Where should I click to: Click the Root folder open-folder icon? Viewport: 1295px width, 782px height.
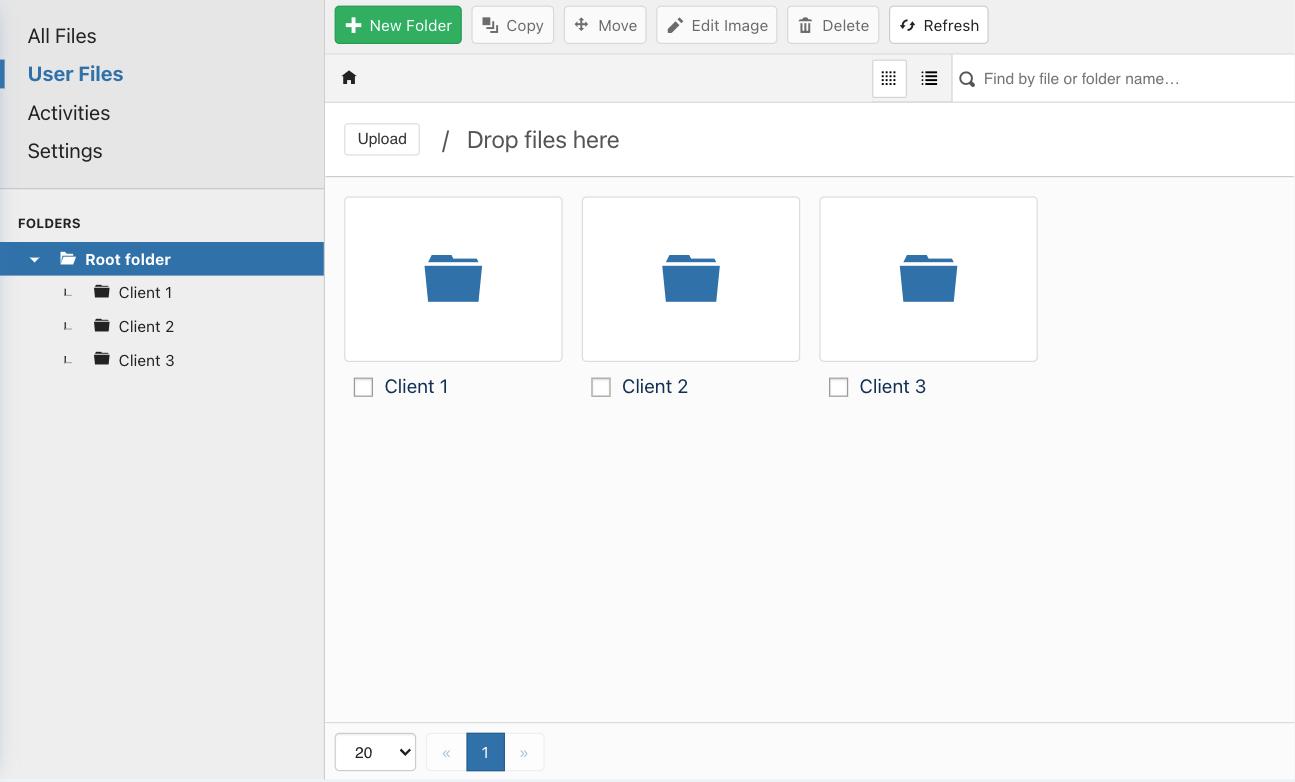pos(68,259)
